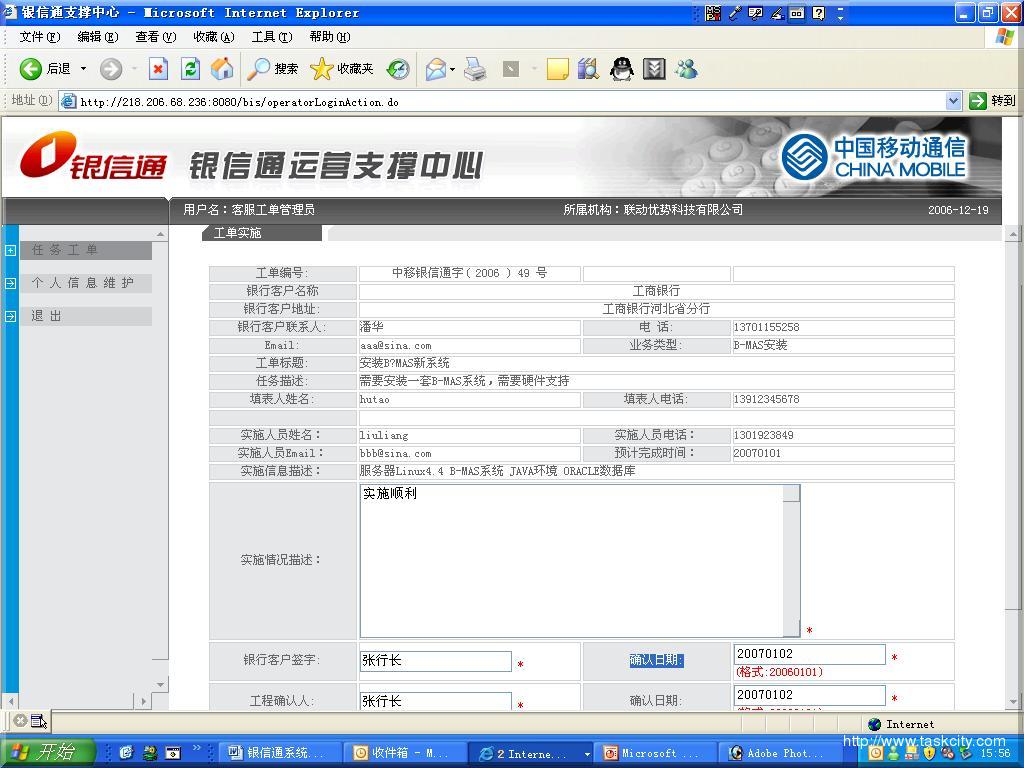The image size is (1024, 768).
Task: Open the Messenger people icon
Action: (686, 69)
